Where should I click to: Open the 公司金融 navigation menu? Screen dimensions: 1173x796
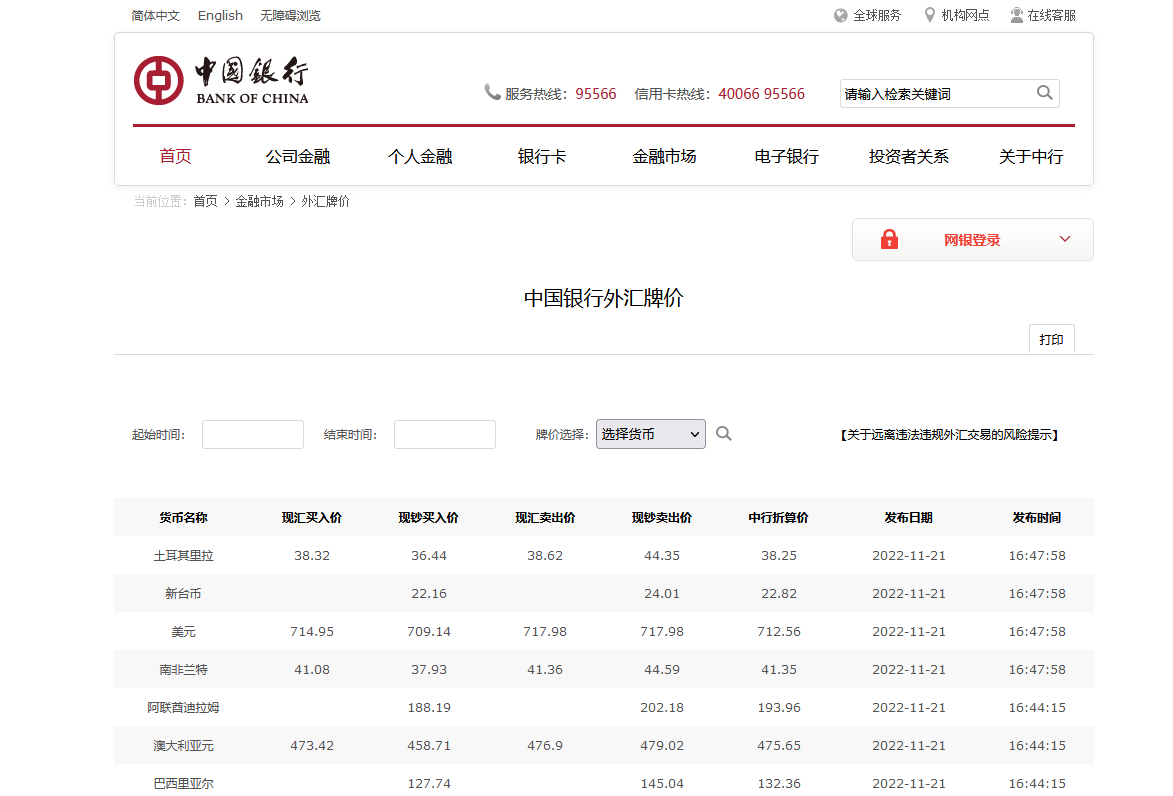(298, 156)
